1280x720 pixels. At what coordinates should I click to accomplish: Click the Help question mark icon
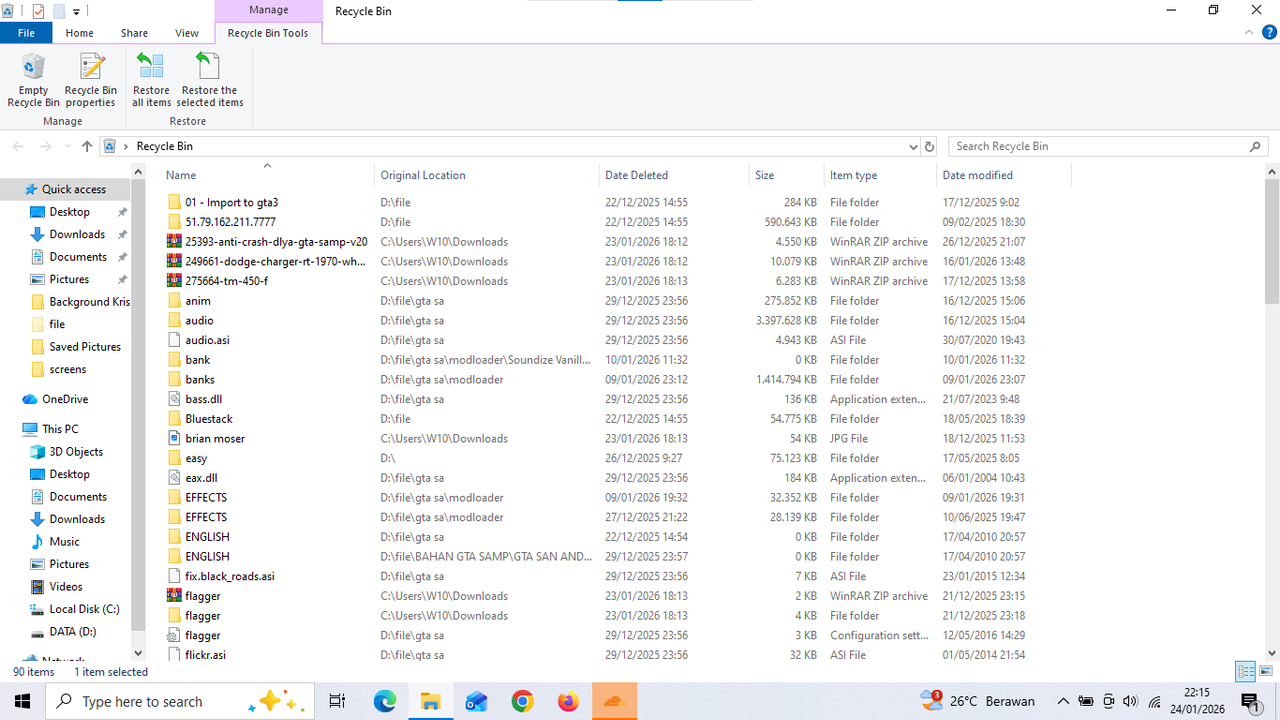1269,32
